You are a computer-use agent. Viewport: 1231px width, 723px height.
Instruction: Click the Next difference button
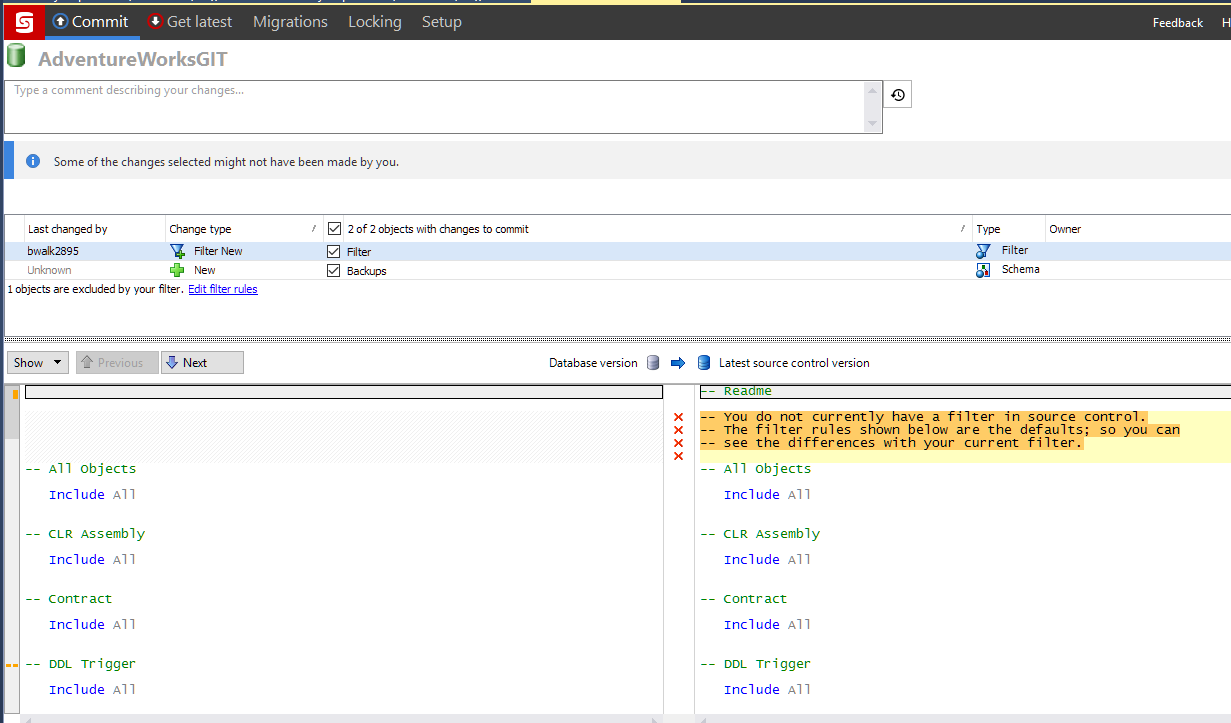[203, 363]
